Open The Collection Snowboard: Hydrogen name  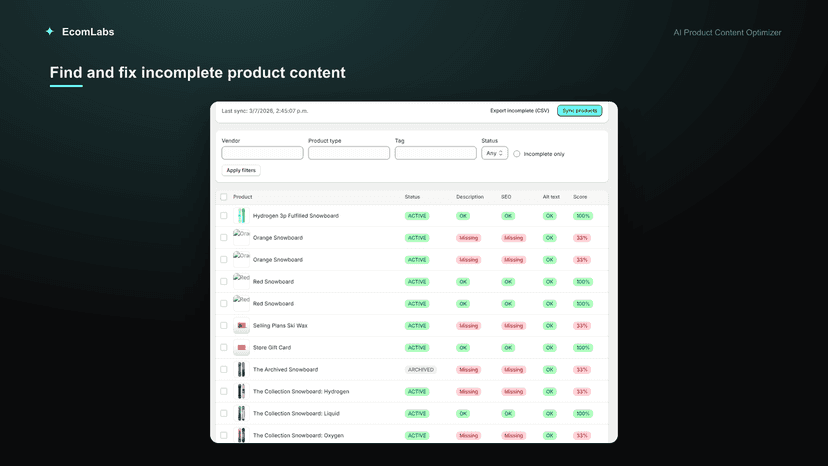(301, 392)
